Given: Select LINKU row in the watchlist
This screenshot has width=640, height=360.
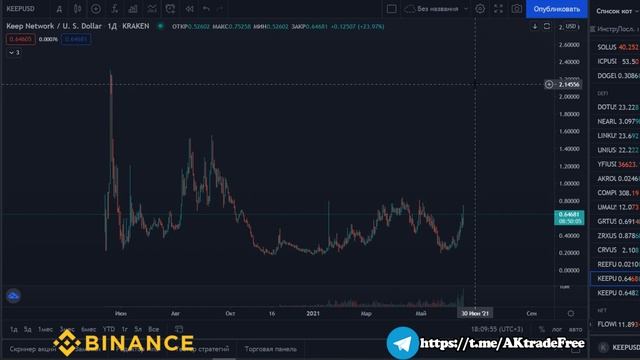Looking at the screenshot, I should 616,136.
